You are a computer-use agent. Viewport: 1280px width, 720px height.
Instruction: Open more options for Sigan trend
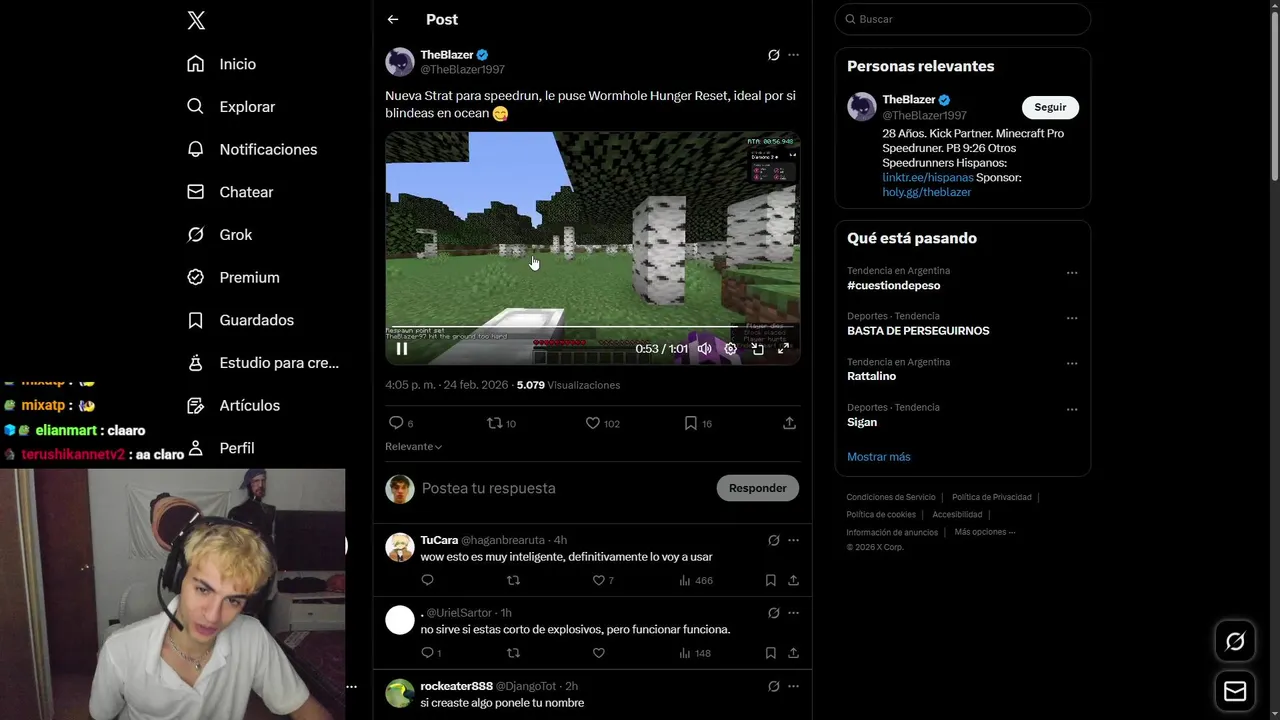[x=1072, y=409]
